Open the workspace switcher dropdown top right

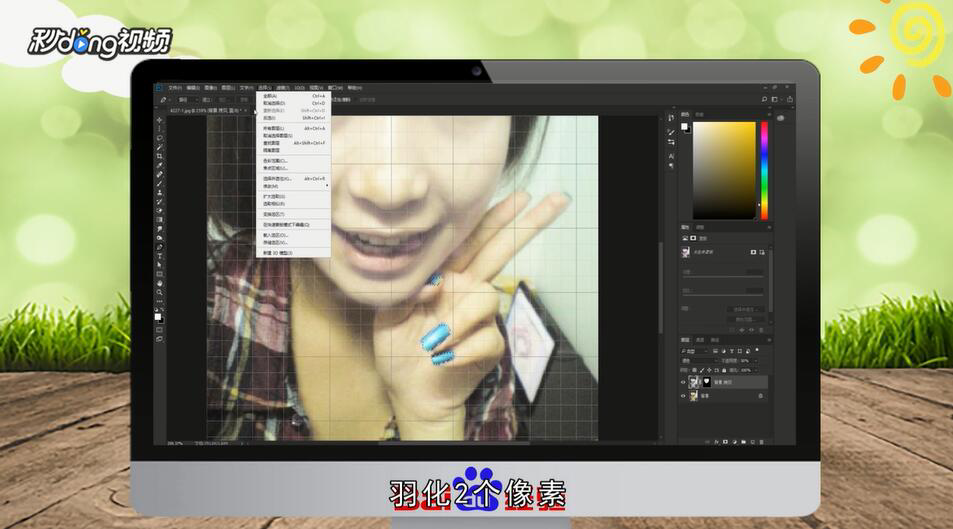(775, 99)
